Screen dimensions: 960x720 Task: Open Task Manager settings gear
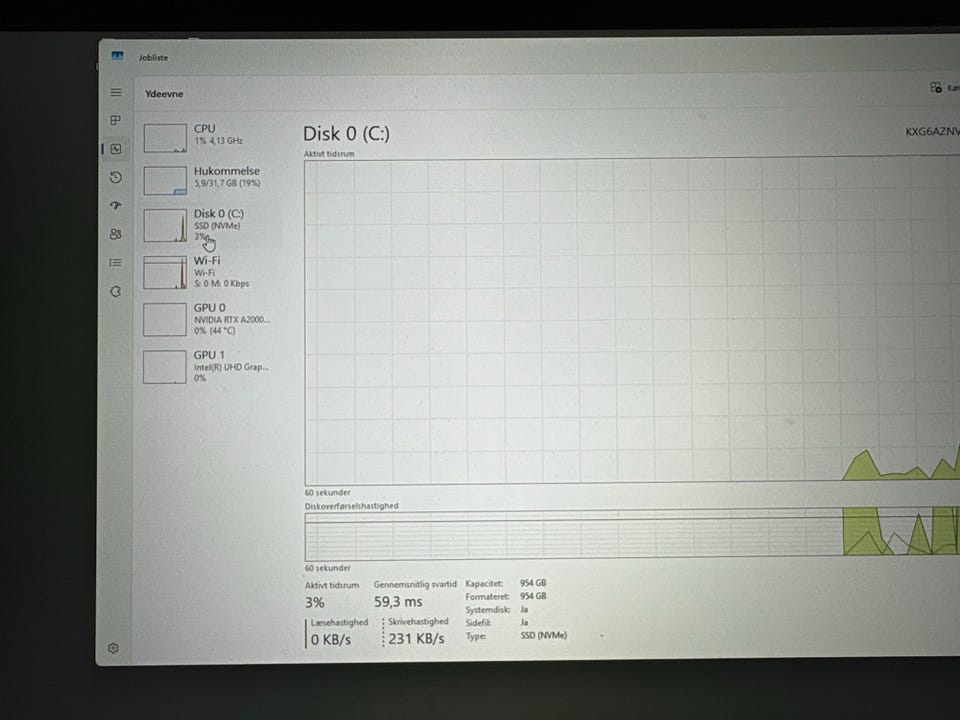113,648
